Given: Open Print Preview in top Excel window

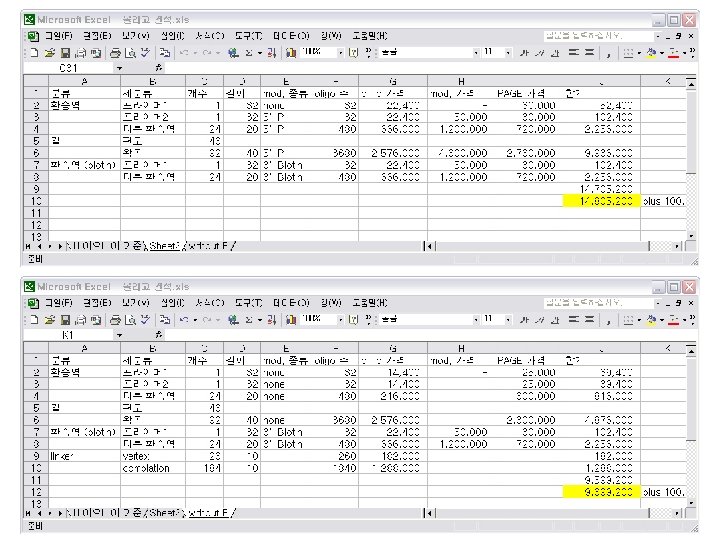Looking at the screenshot, I should pos(130,53).
